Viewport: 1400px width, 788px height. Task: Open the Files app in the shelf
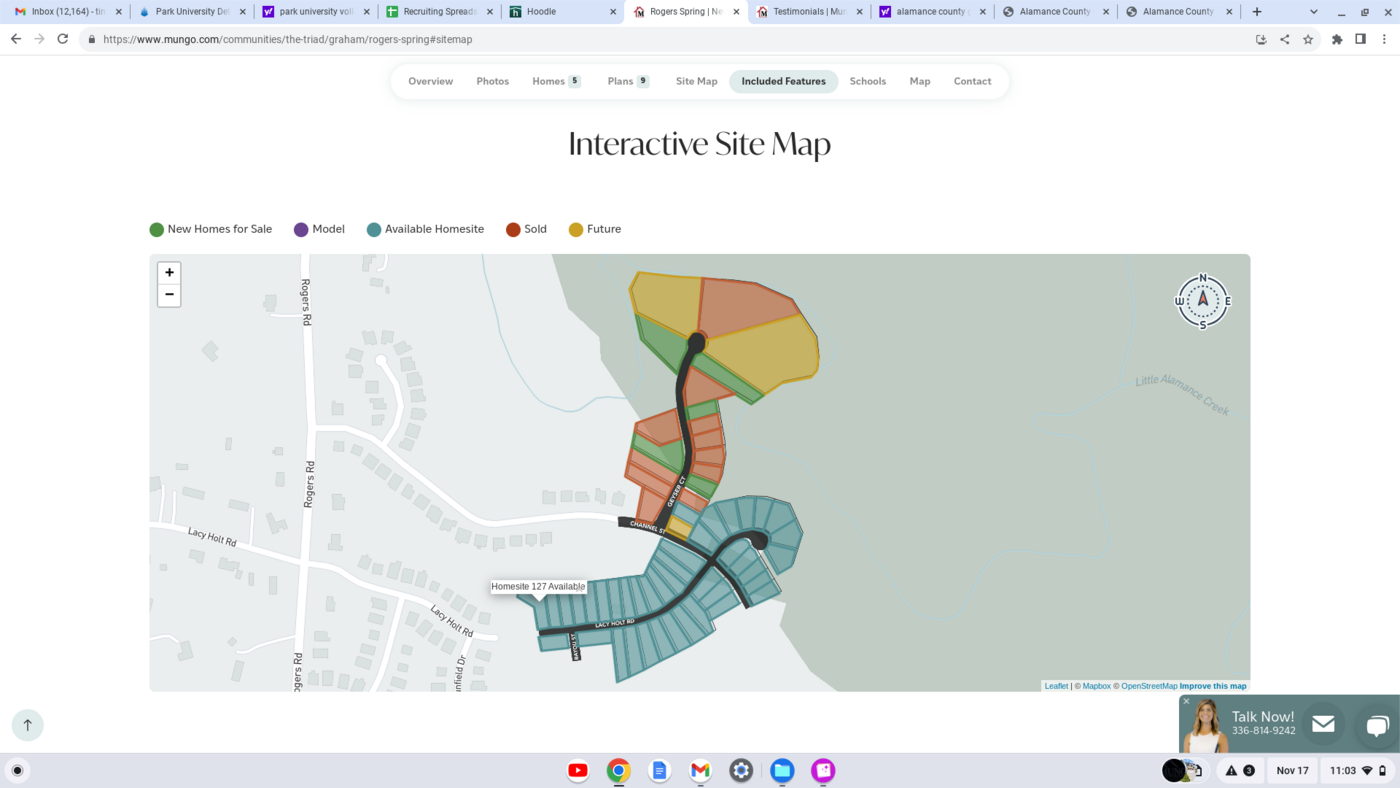click(x=782, y=770)
